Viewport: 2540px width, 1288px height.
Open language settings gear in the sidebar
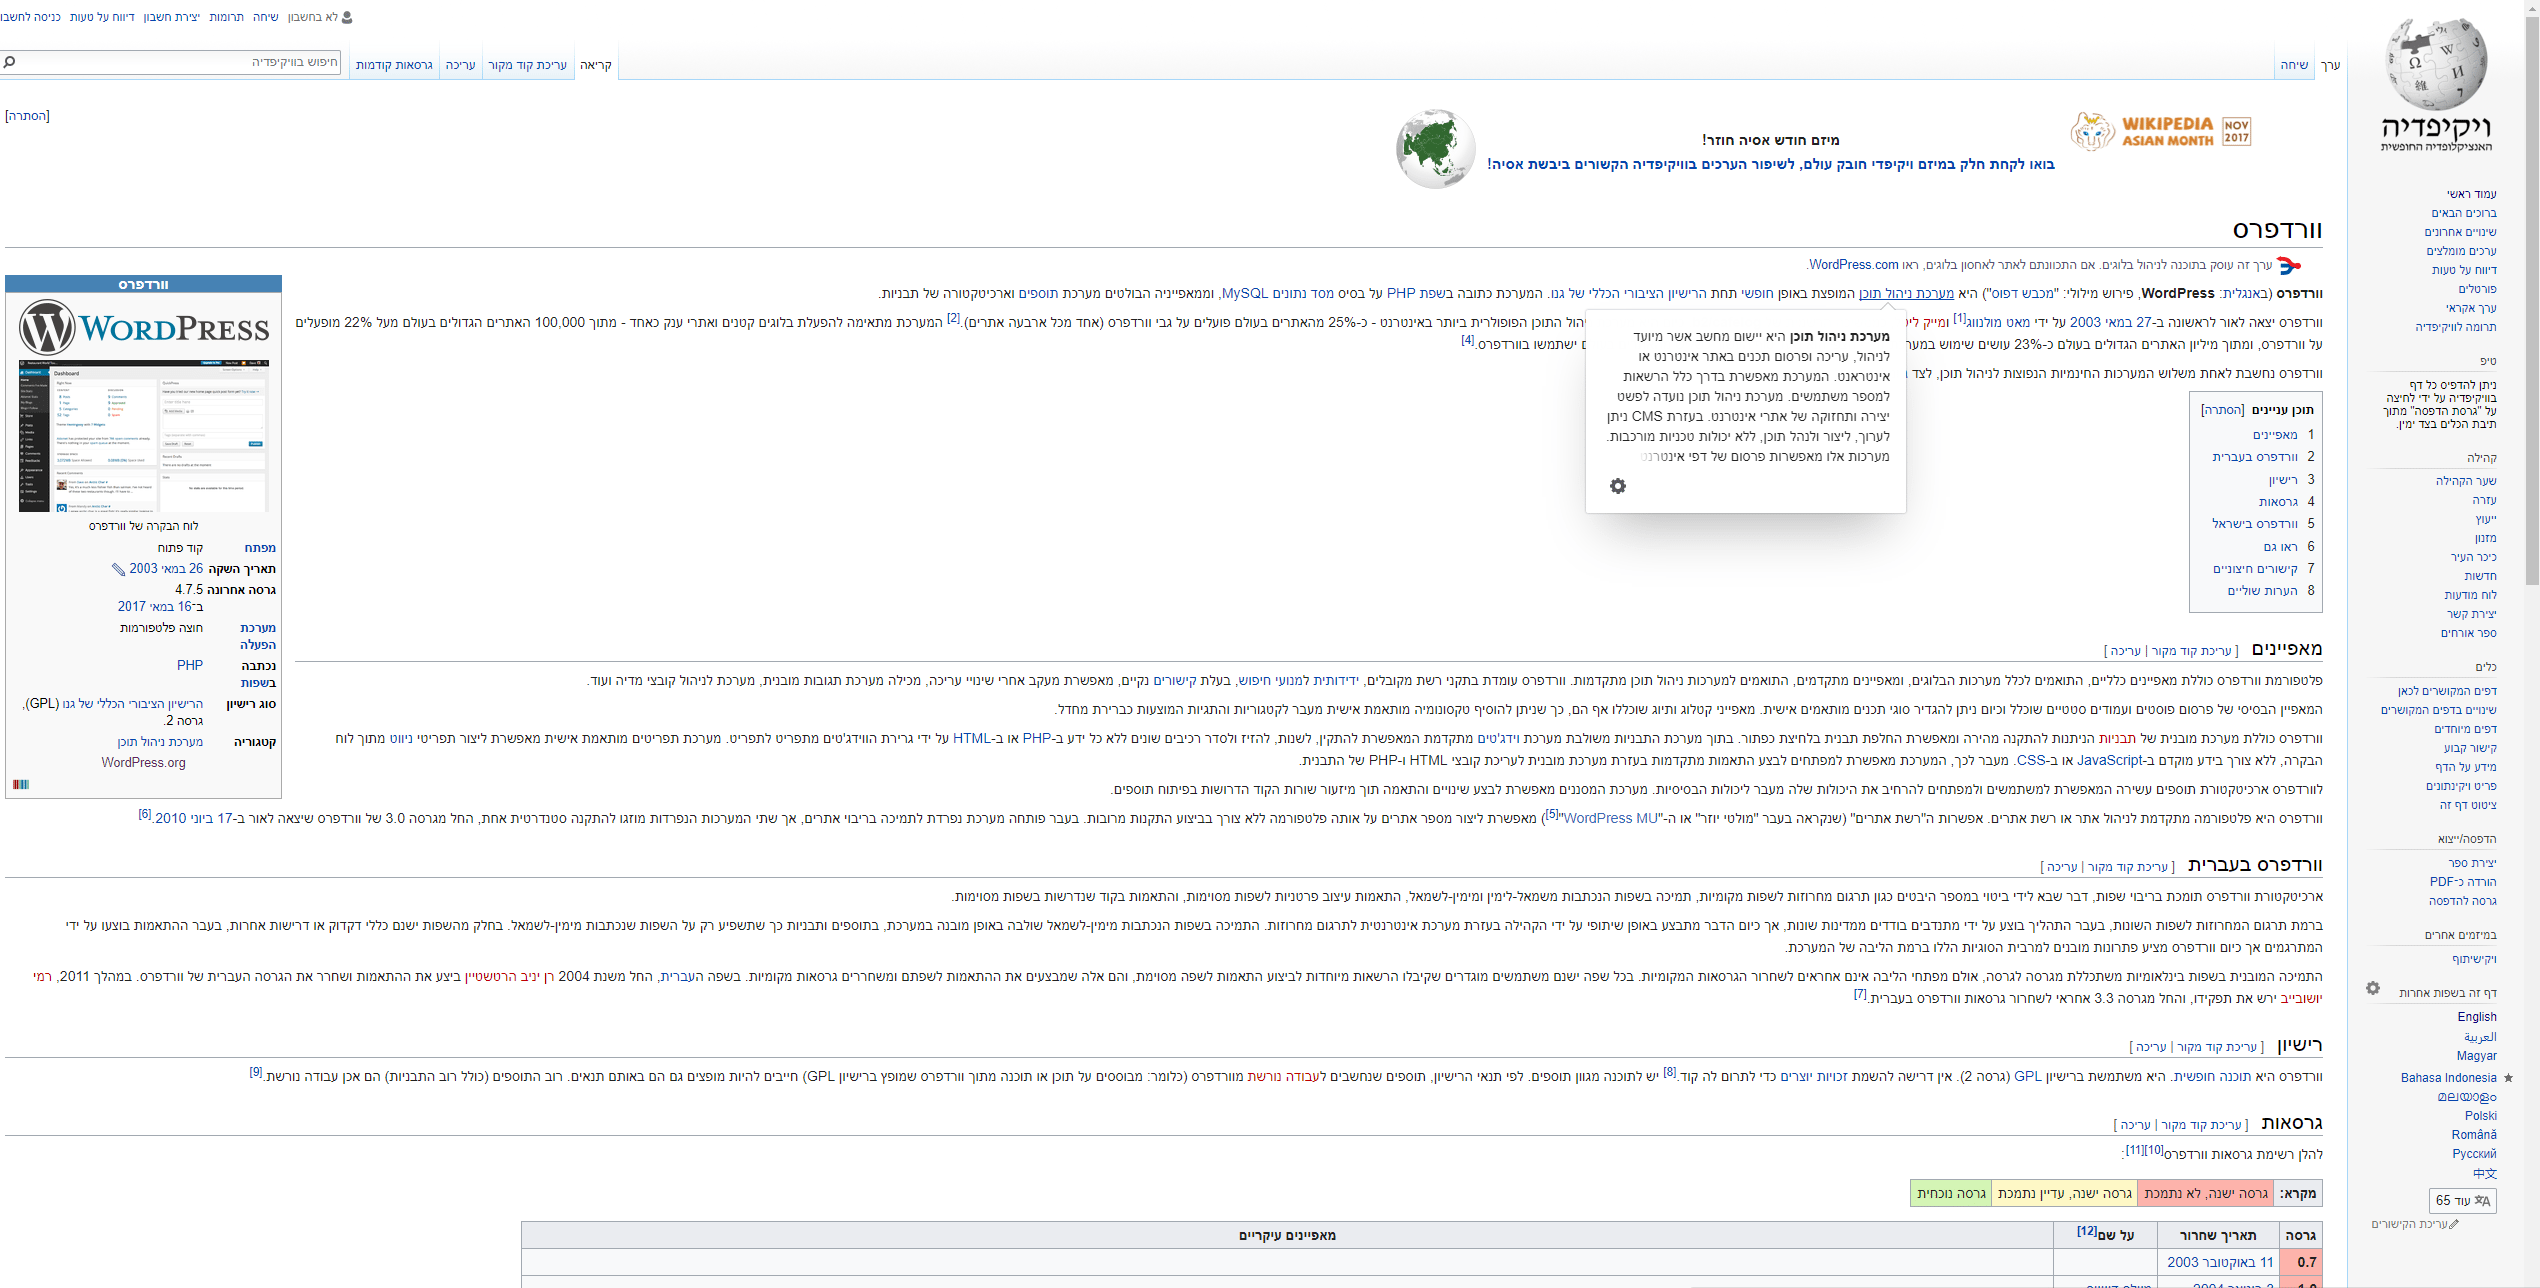(2373, 988)
